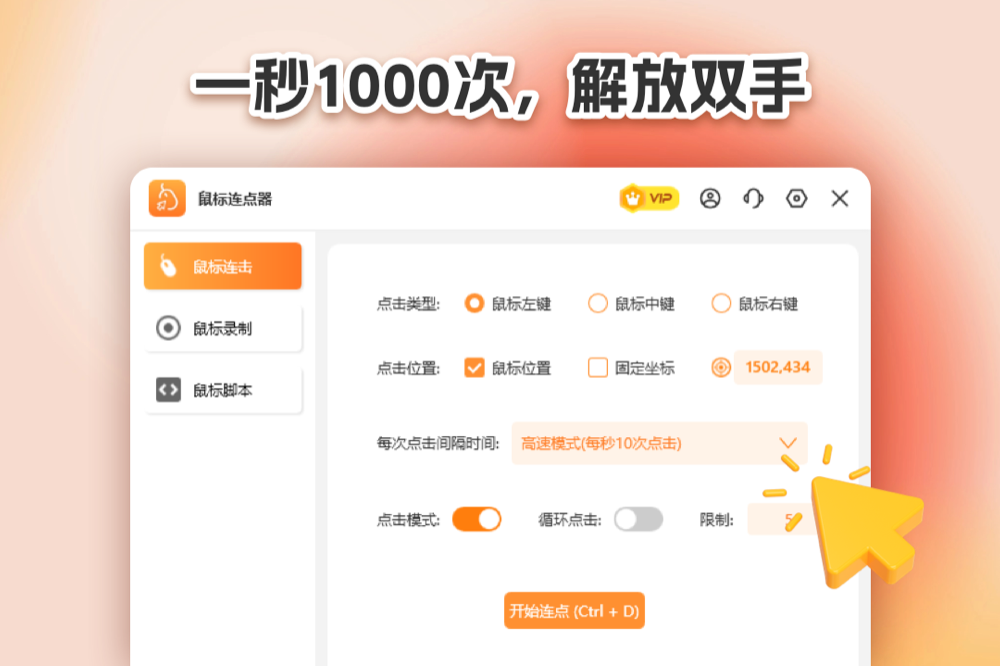The image size is (1000, 666).
Task: Select the 鼠标中键 radio button
Action: tap(598, 304)
